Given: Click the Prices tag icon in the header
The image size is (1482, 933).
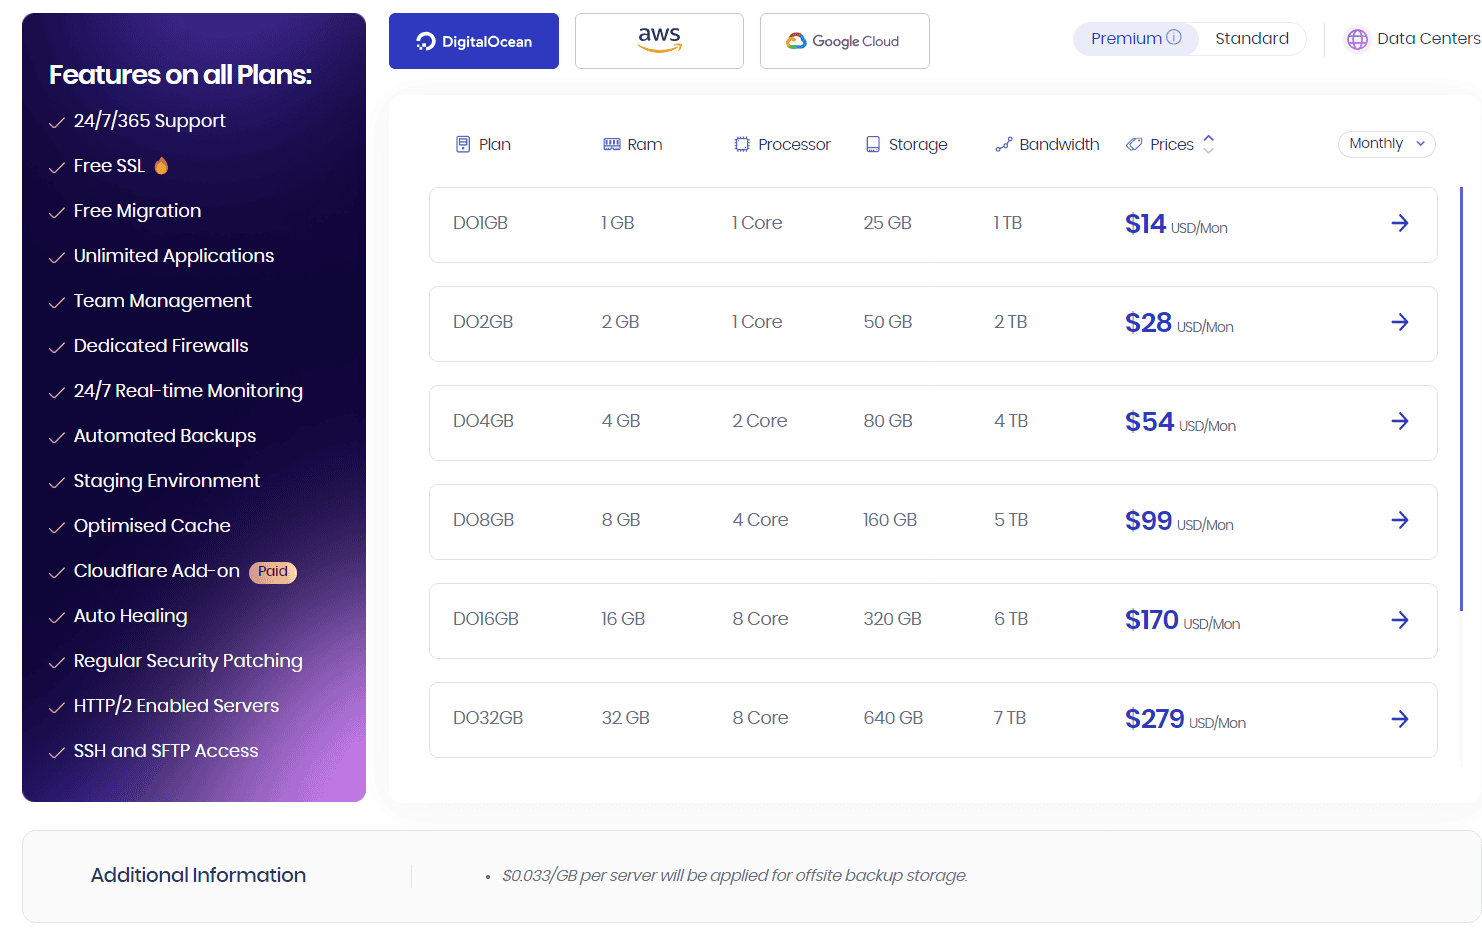Looking at the screenshot, I should click(1134, 144).
